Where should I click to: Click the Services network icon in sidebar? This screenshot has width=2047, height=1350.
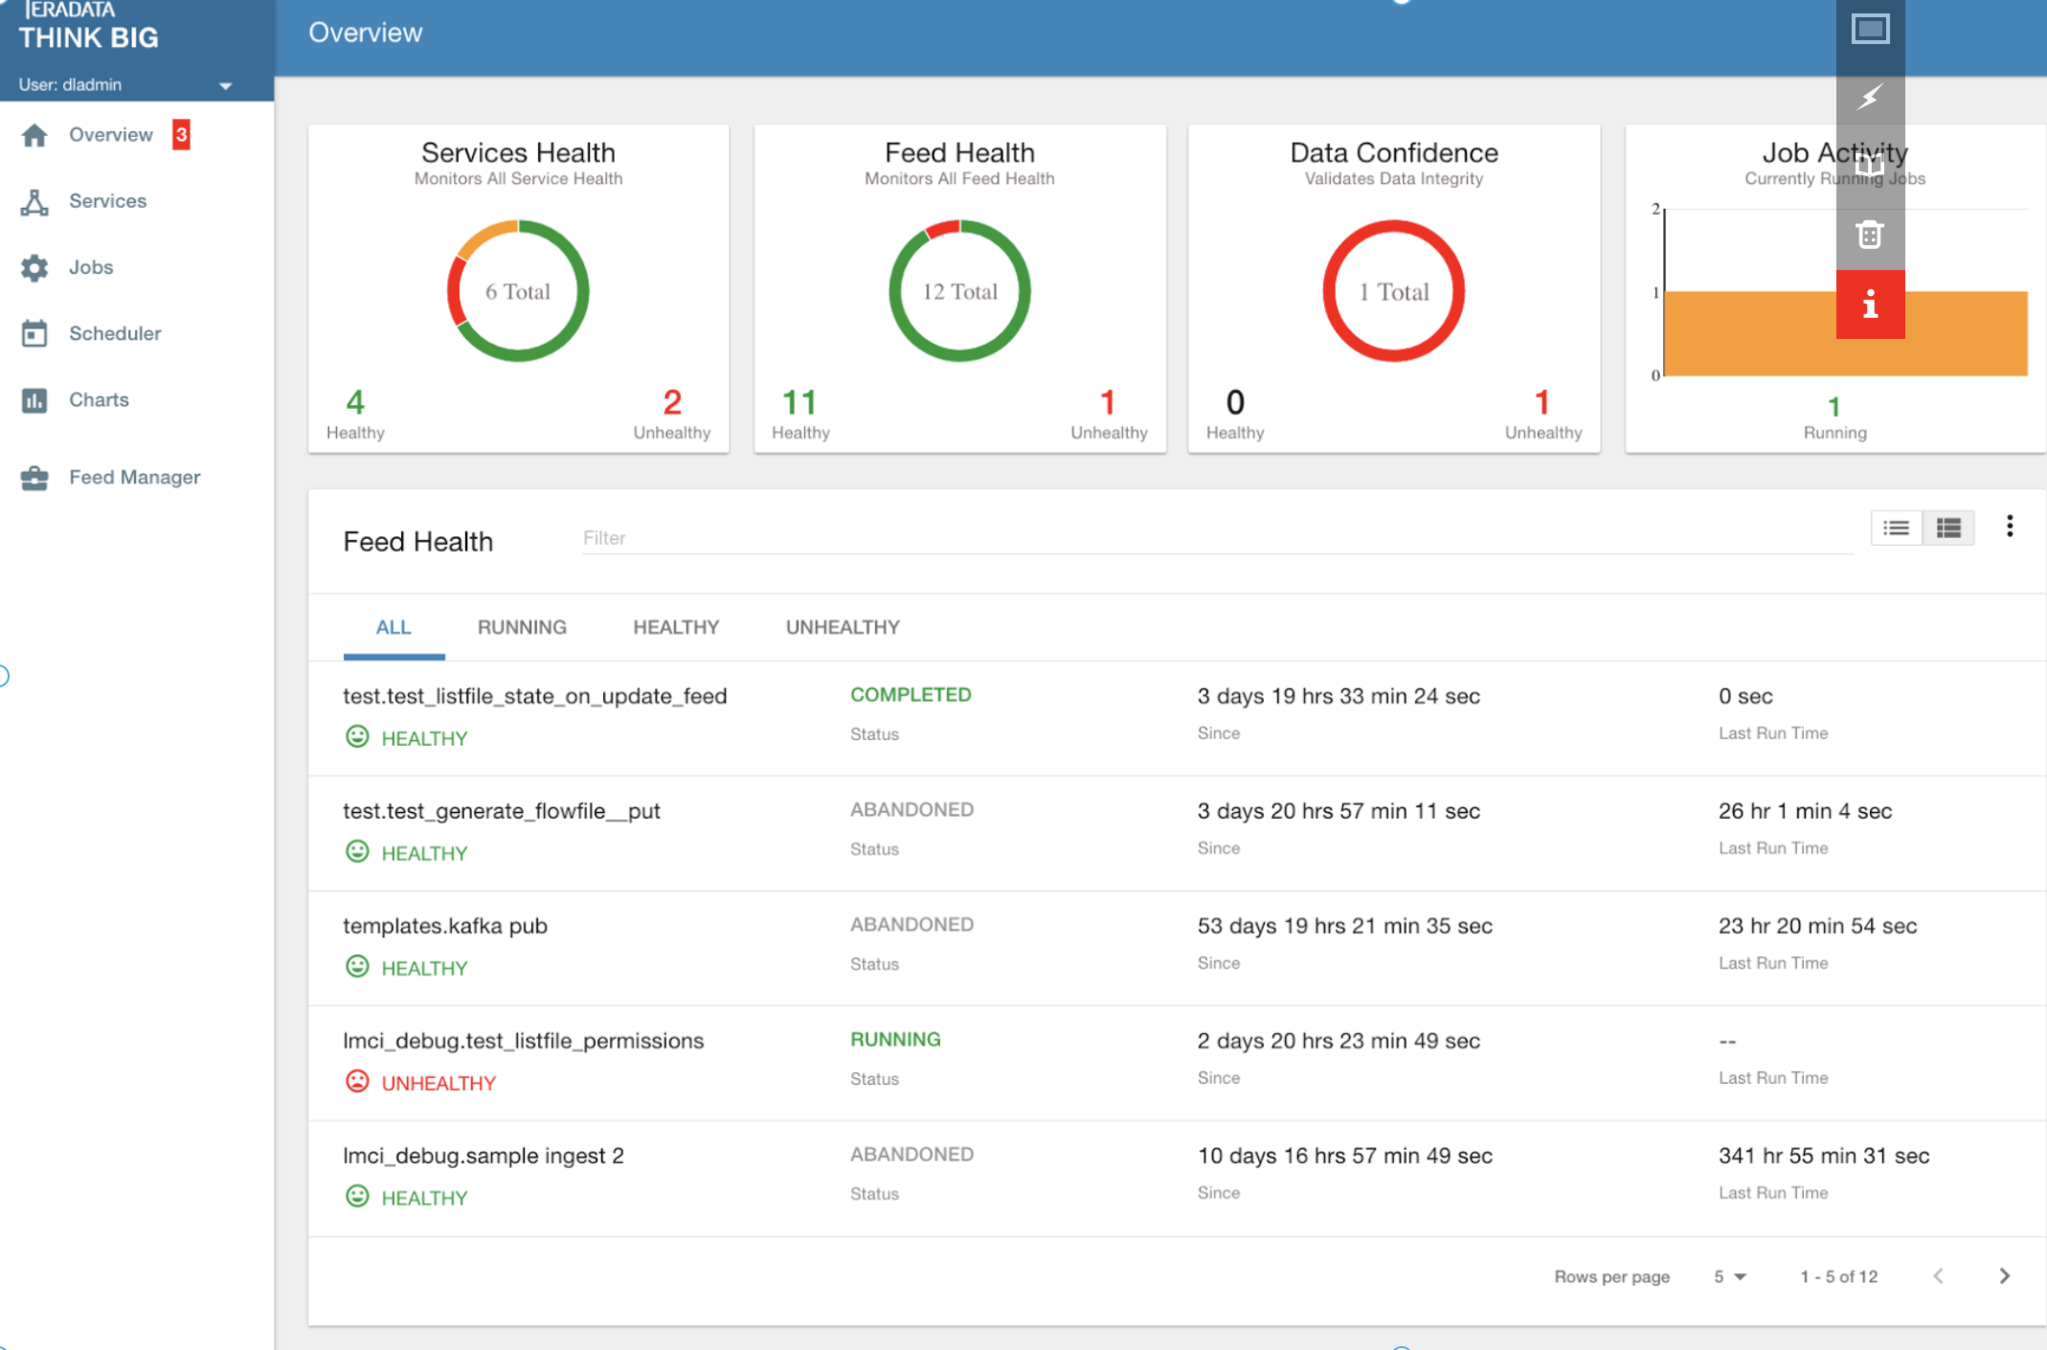point(35,202)
